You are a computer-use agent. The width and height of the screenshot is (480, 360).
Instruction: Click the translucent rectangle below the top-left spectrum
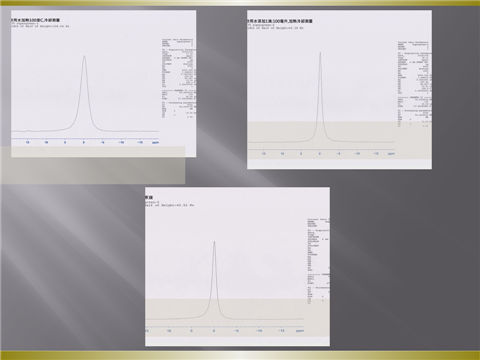(x=93, y=165)
